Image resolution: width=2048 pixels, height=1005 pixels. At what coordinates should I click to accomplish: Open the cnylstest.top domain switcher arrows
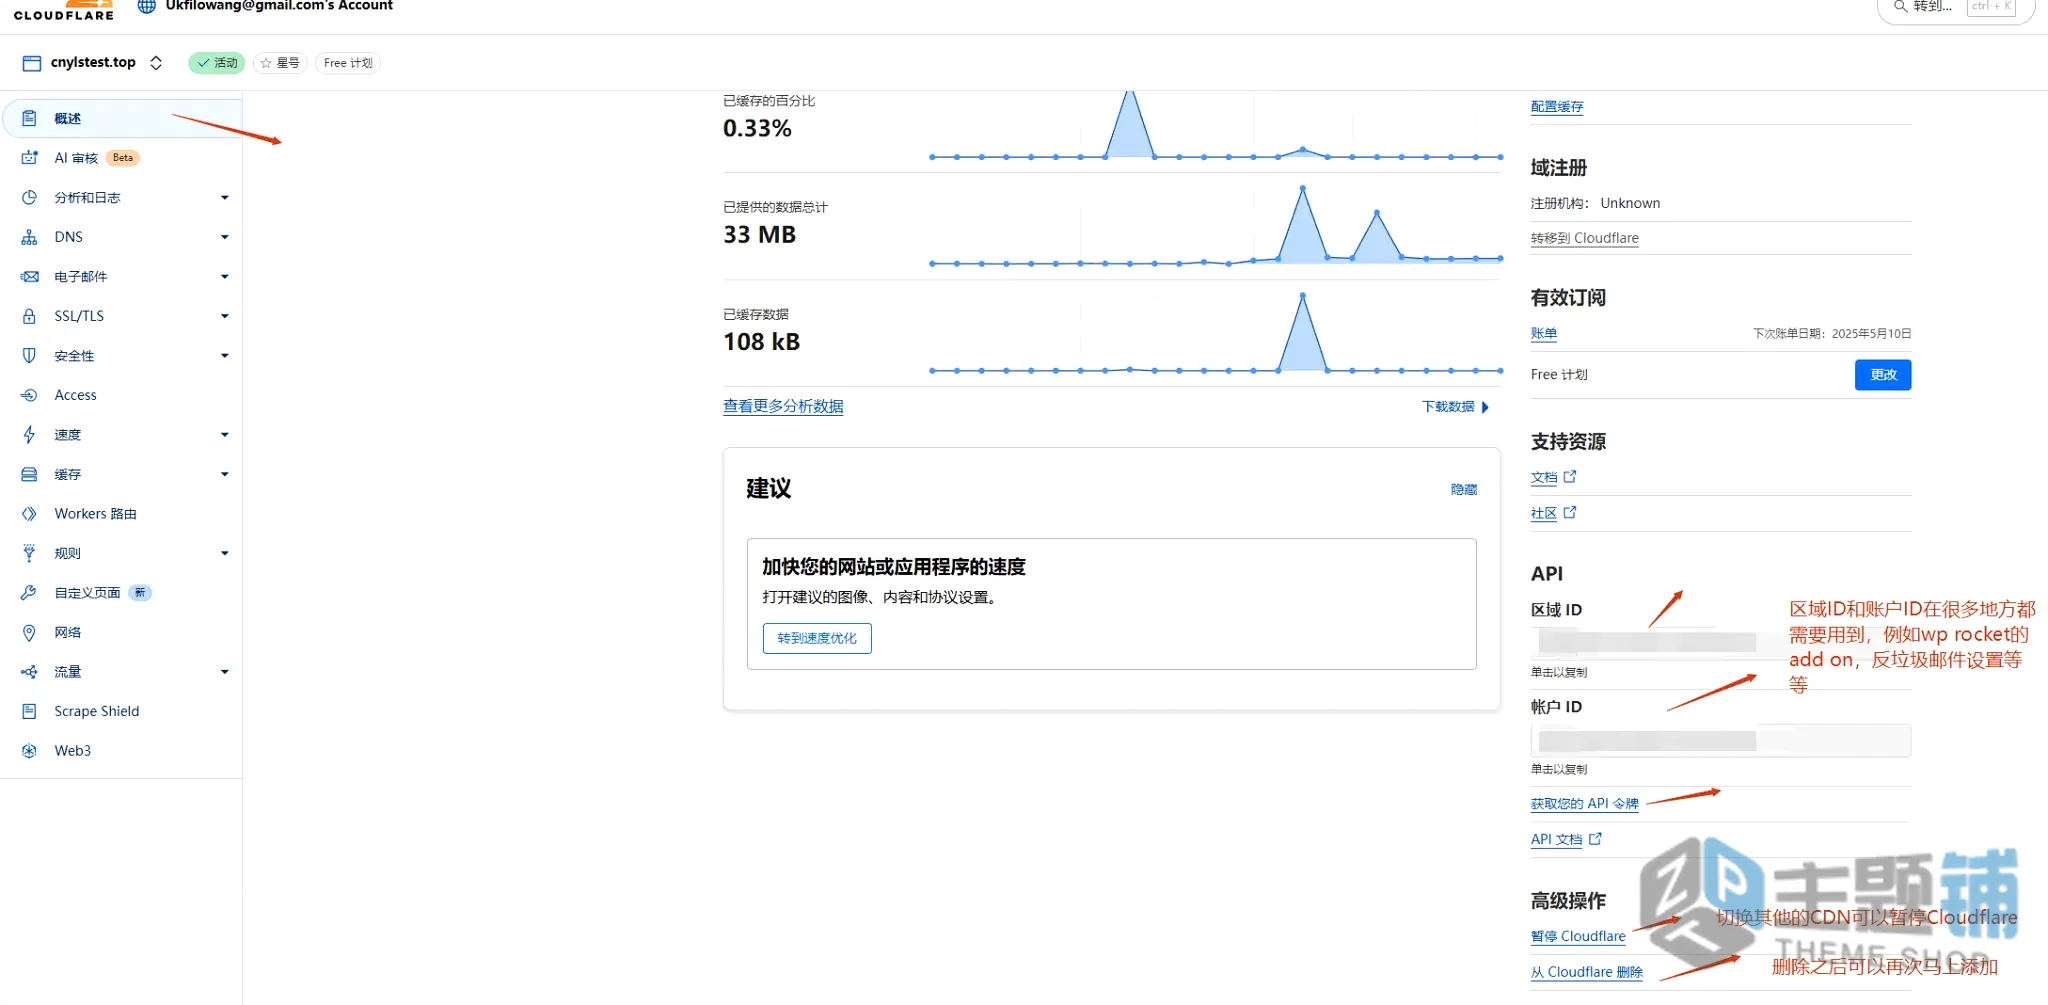pos(156,63)
